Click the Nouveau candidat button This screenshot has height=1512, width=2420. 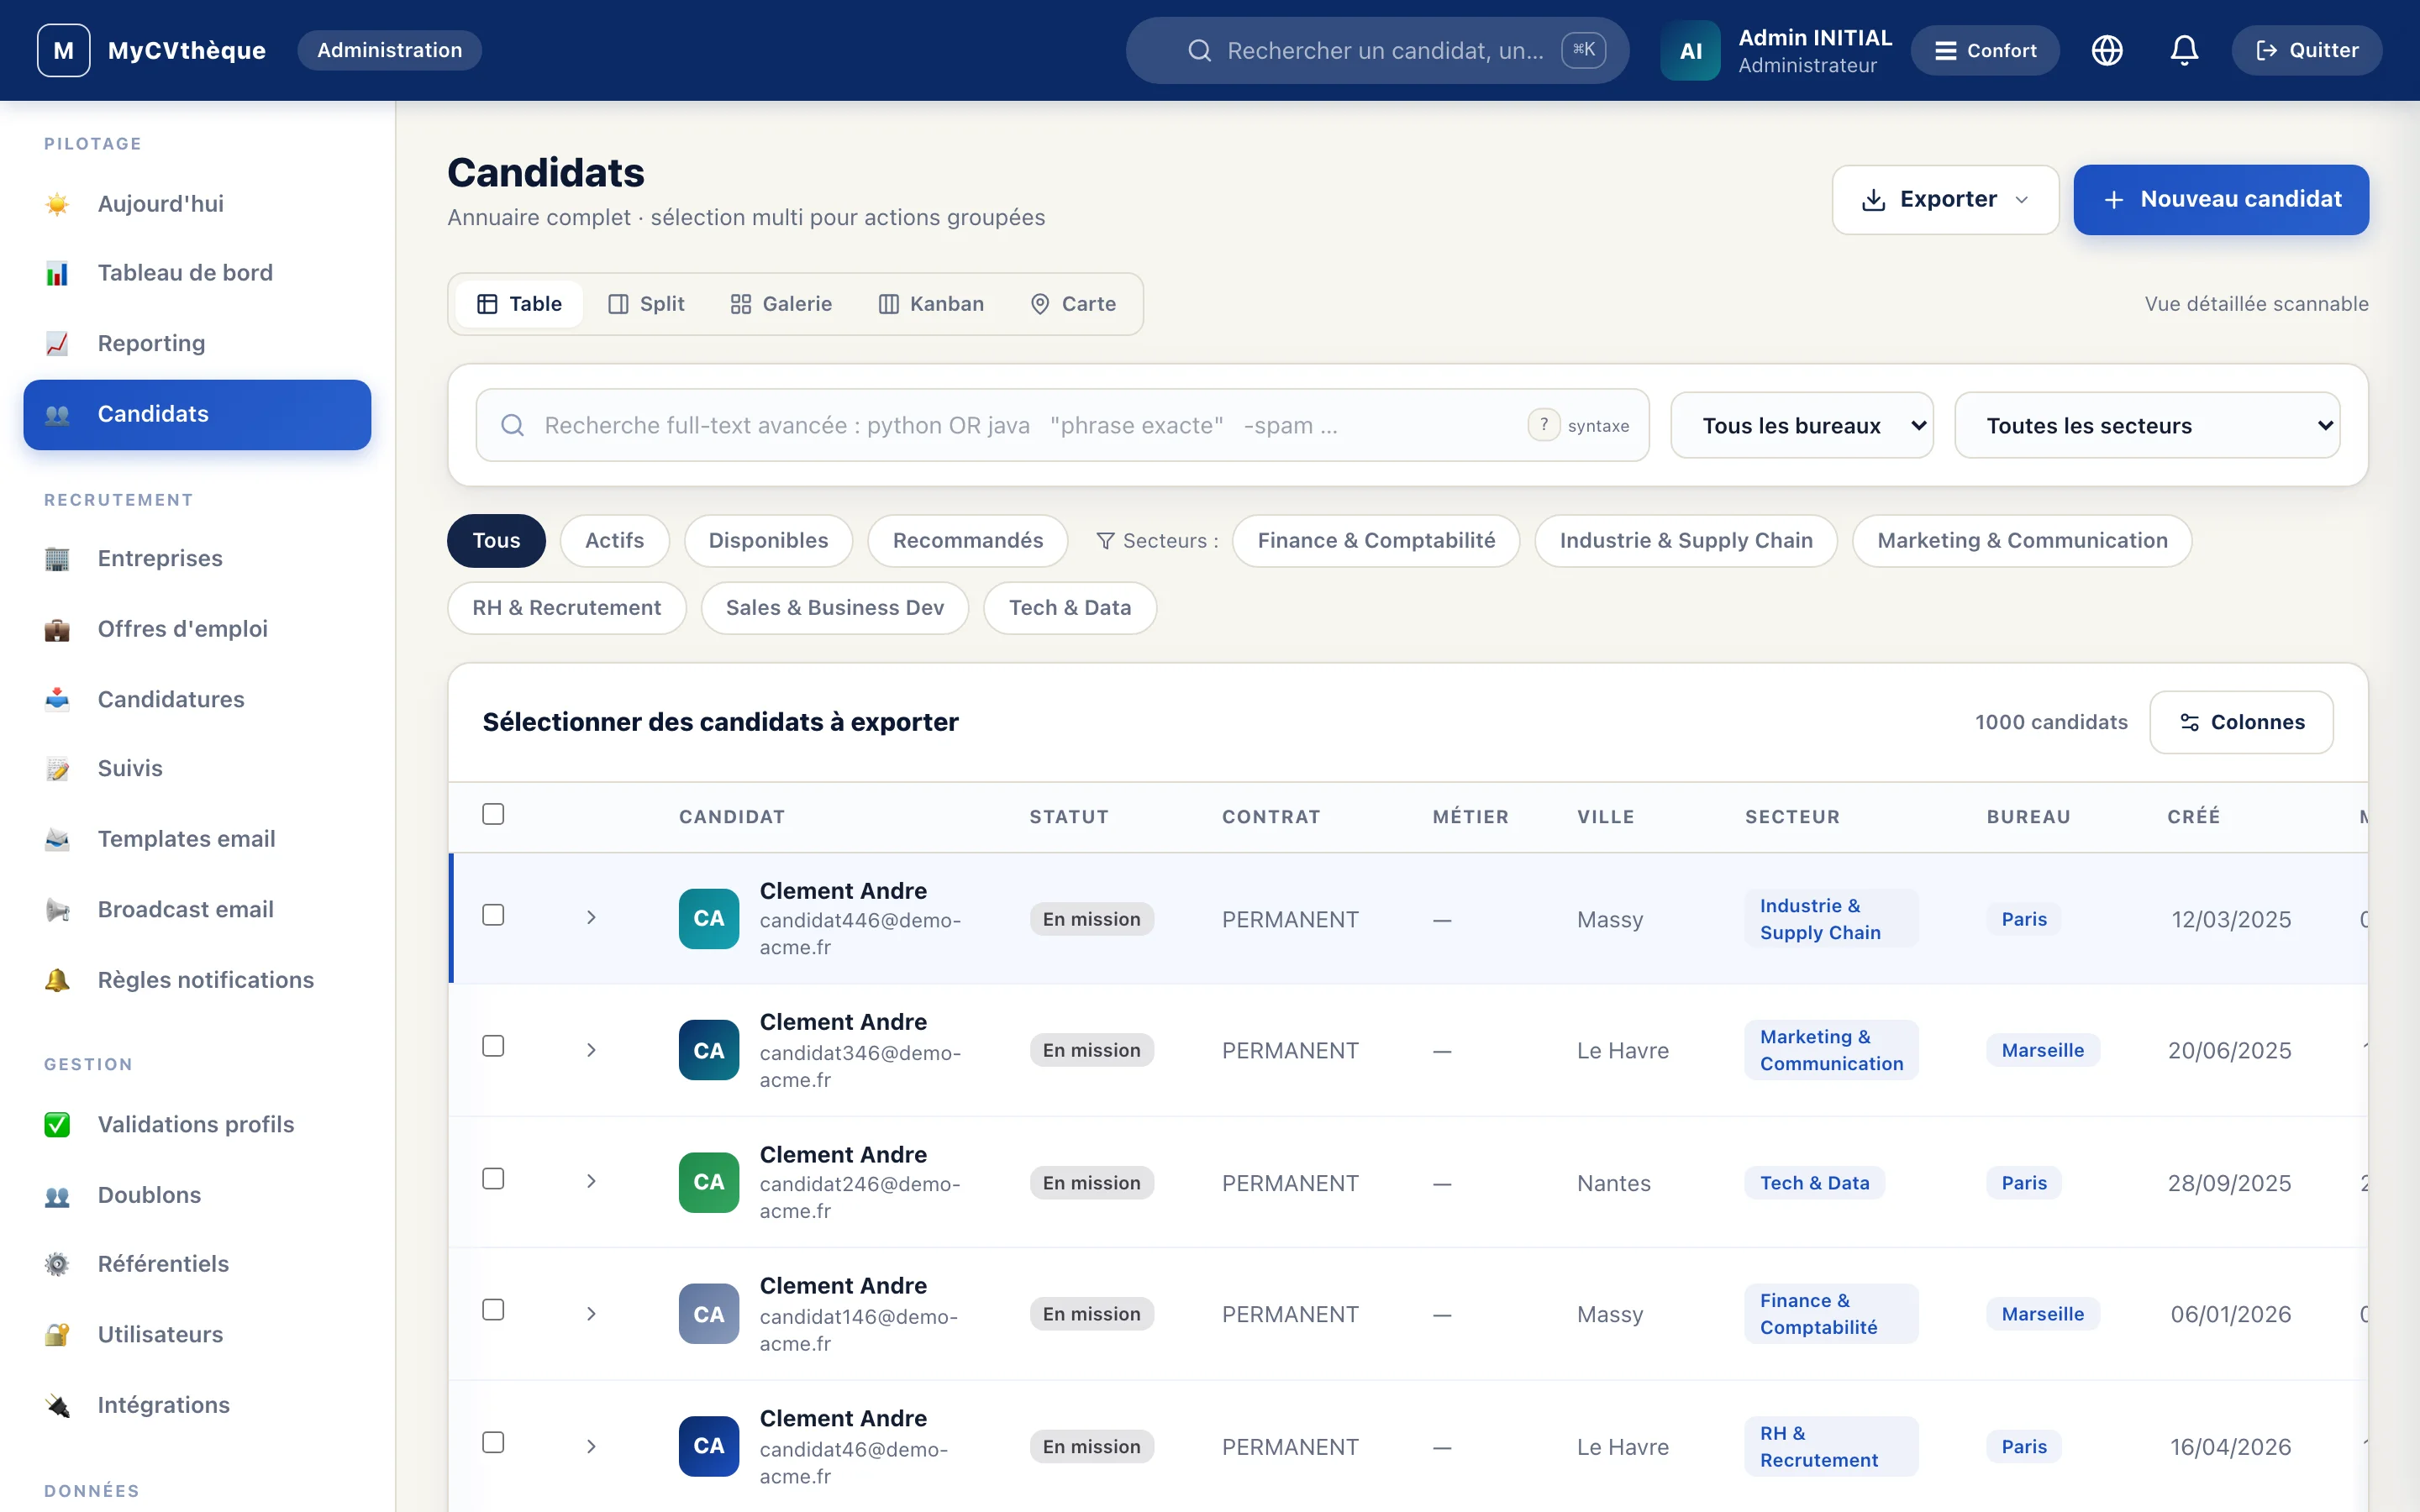[x=2221, y=200]
